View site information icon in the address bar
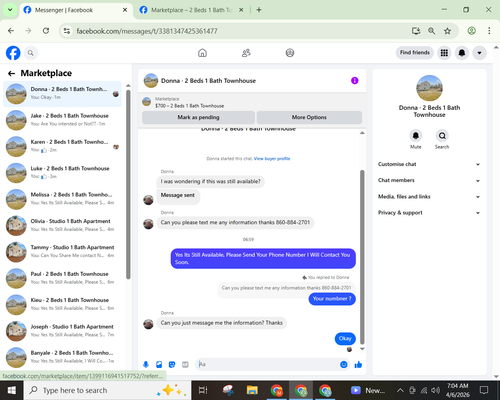Viewport: 500px width, 400px height. click(x=67, y=31)
